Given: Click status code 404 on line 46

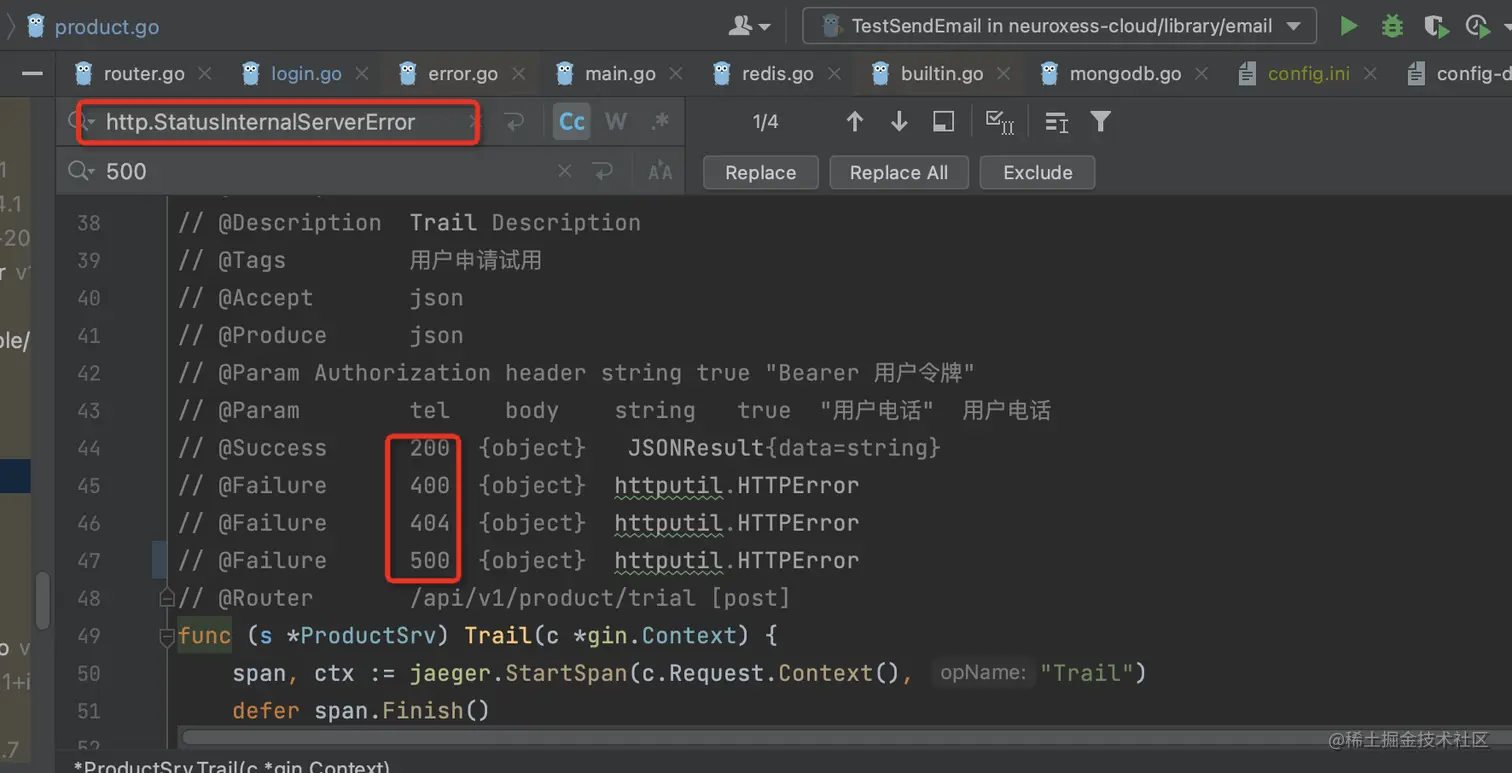Looking at the screenshot, I should click(x=430, y=523).
